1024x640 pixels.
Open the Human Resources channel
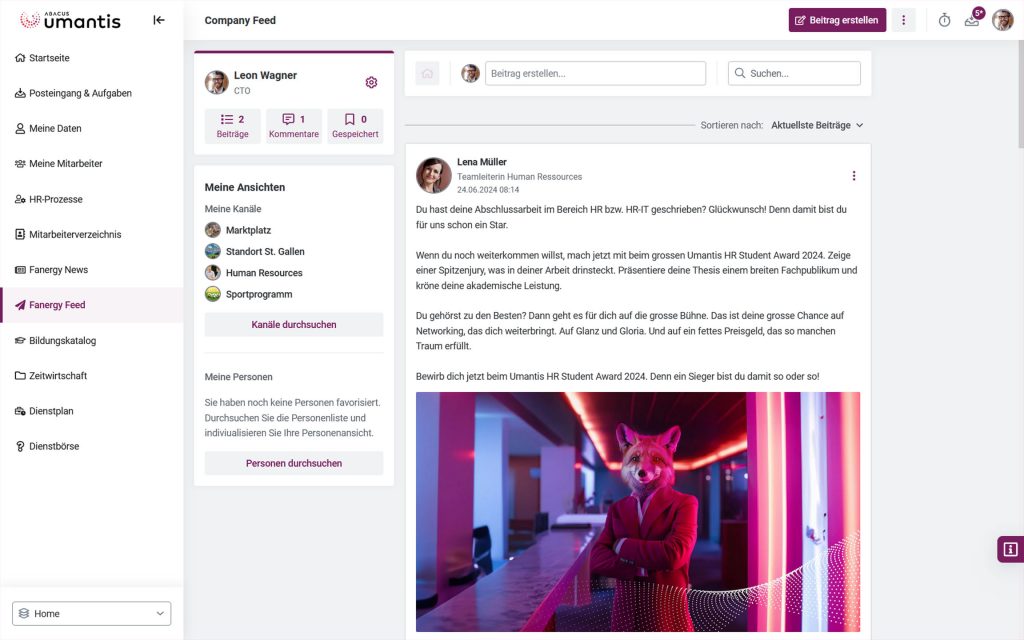pos(263,273)
